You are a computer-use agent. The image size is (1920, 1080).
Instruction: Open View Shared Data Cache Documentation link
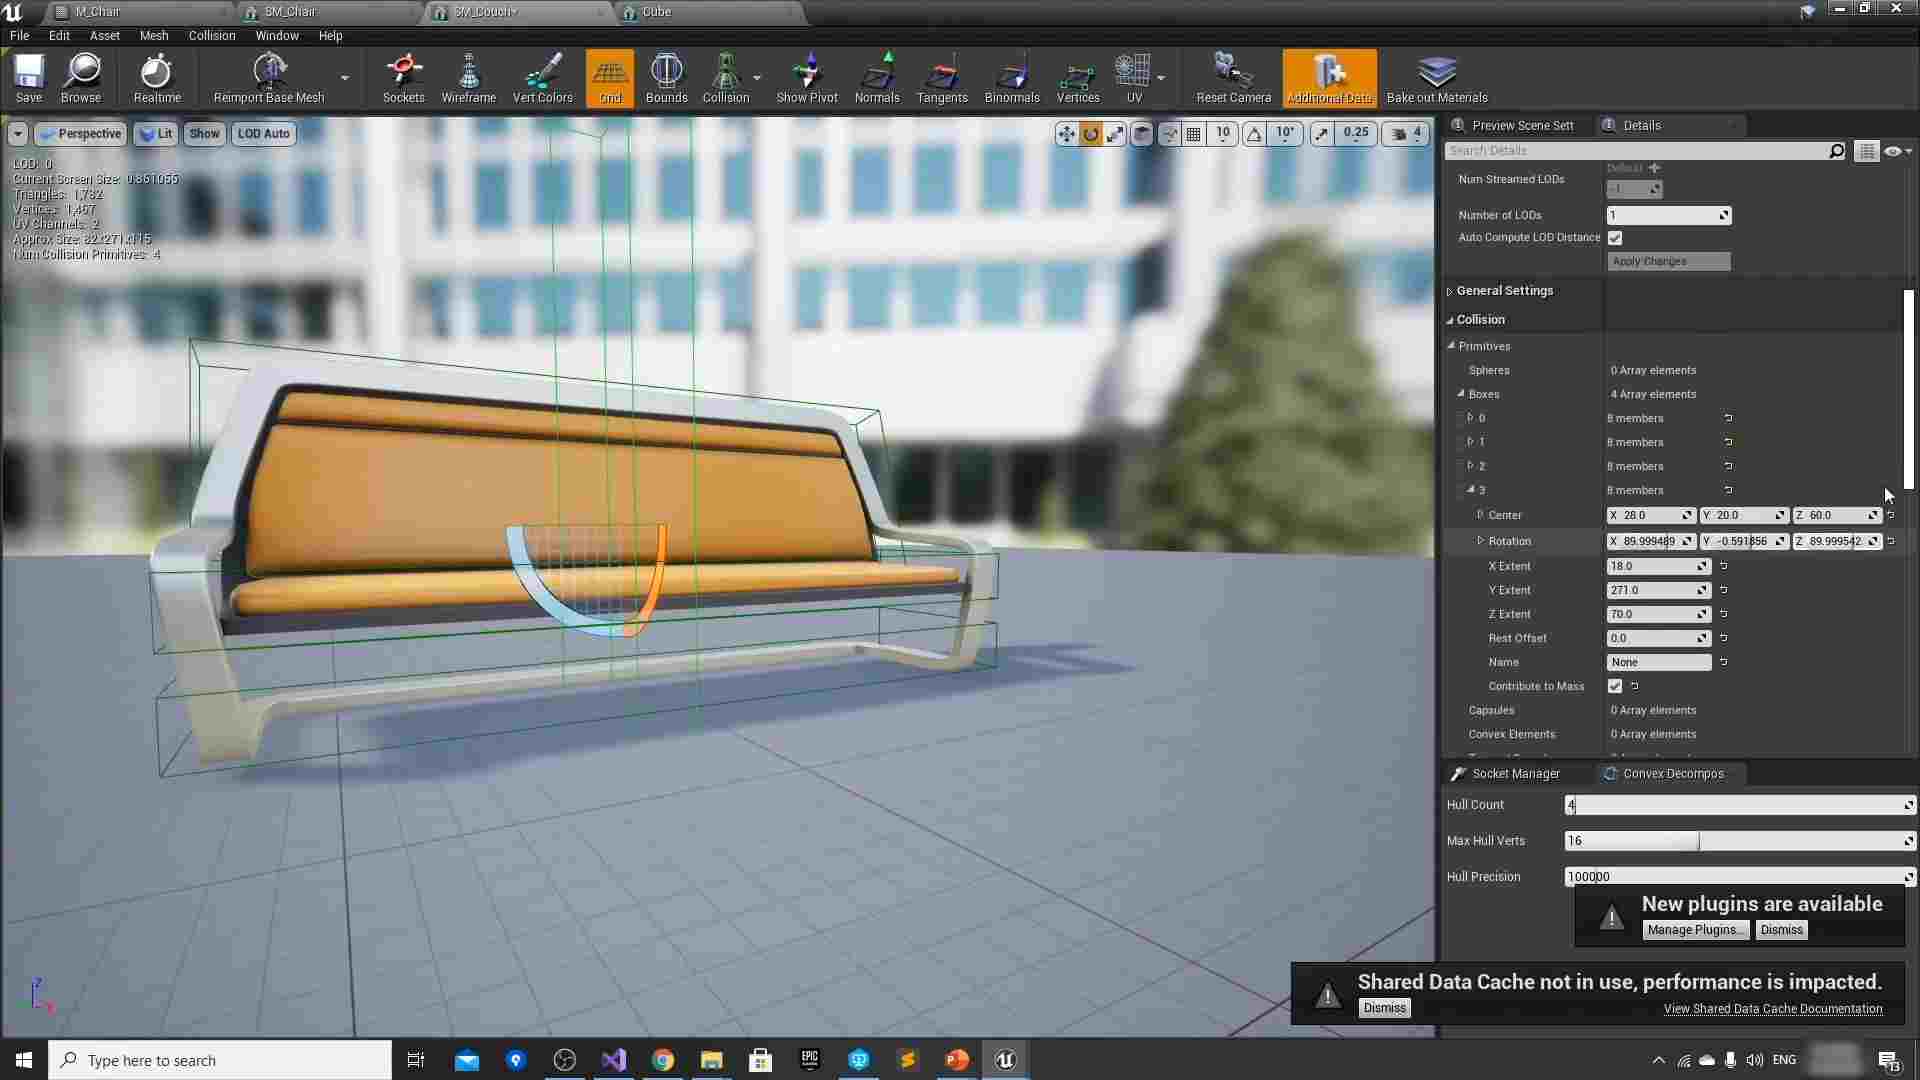tap(1772, 1008)
